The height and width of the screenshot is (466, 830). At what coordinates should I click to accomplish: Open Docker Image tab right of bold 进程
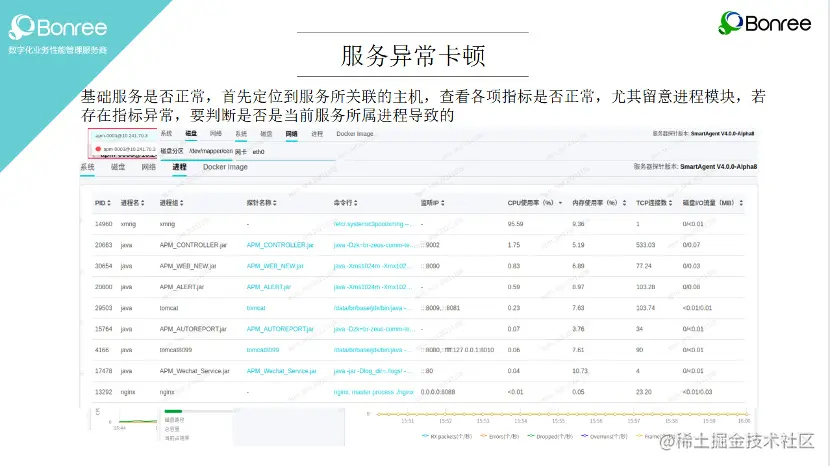tap(225, 167)
